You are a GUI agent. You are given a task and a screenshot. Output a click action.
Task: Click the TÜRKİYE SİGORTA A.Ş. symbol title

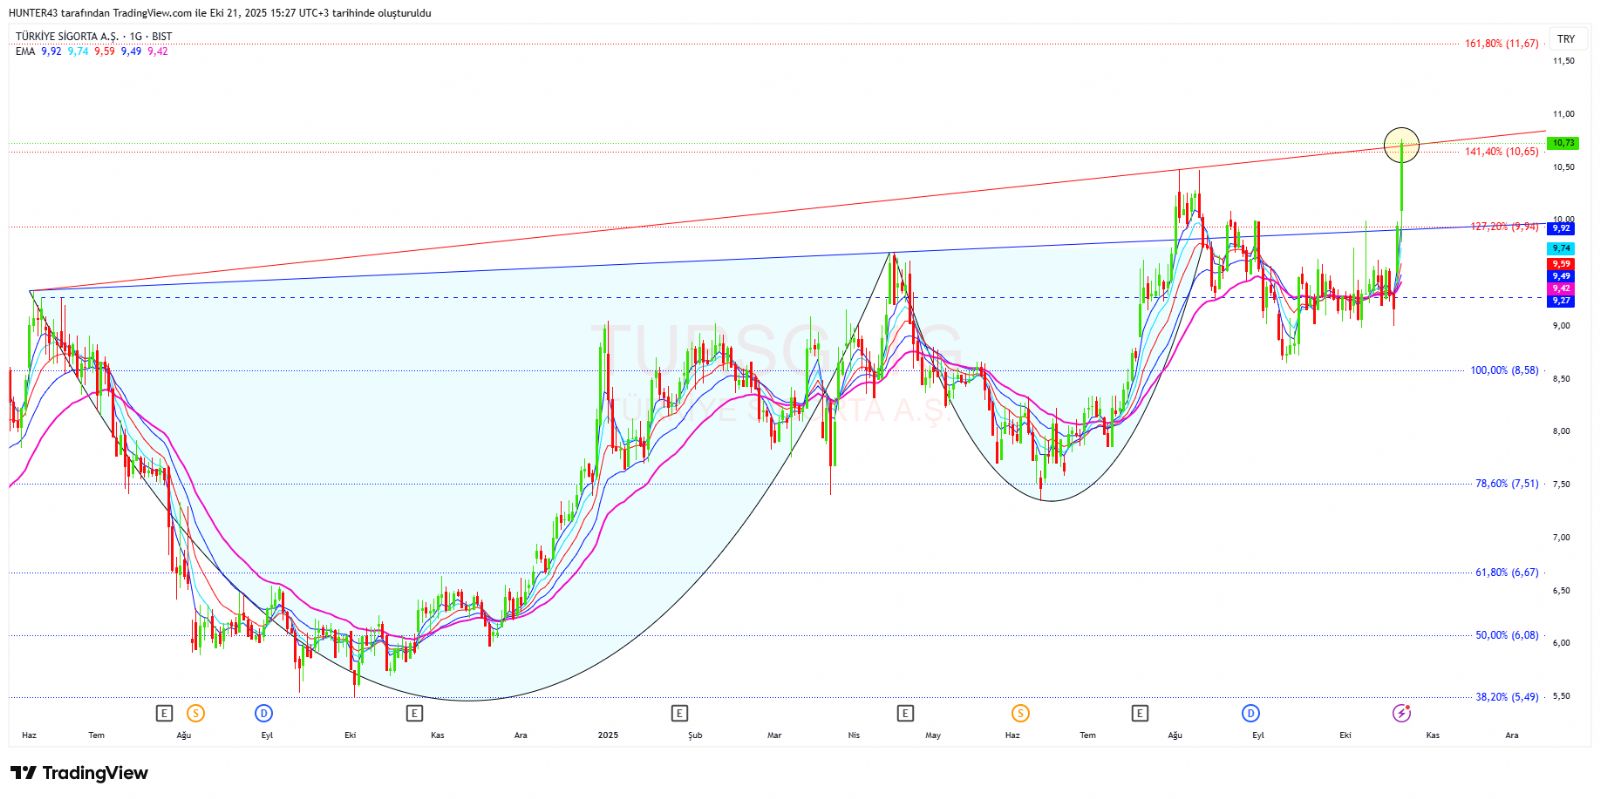pos(66,36)
